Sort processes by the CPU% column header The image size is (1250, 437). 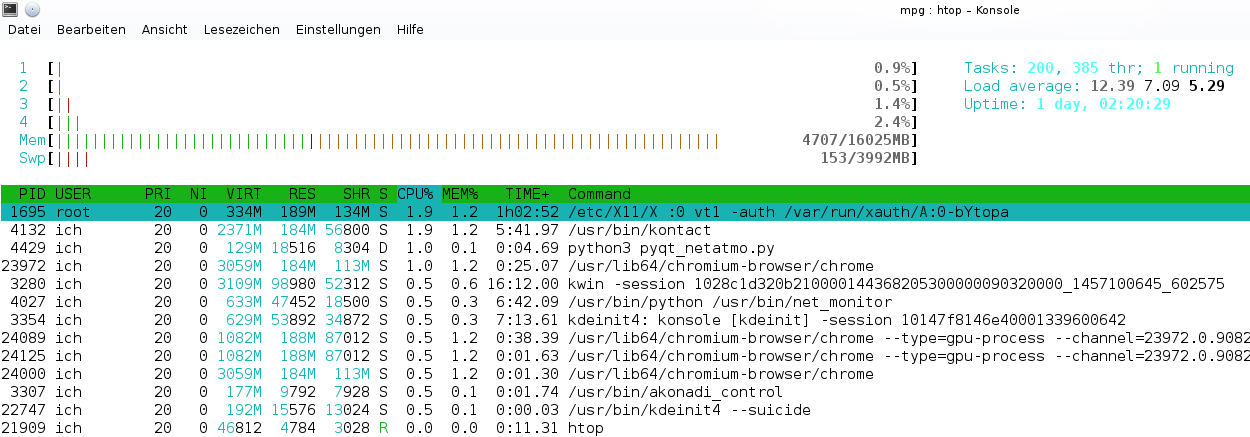tap(415, 194)
